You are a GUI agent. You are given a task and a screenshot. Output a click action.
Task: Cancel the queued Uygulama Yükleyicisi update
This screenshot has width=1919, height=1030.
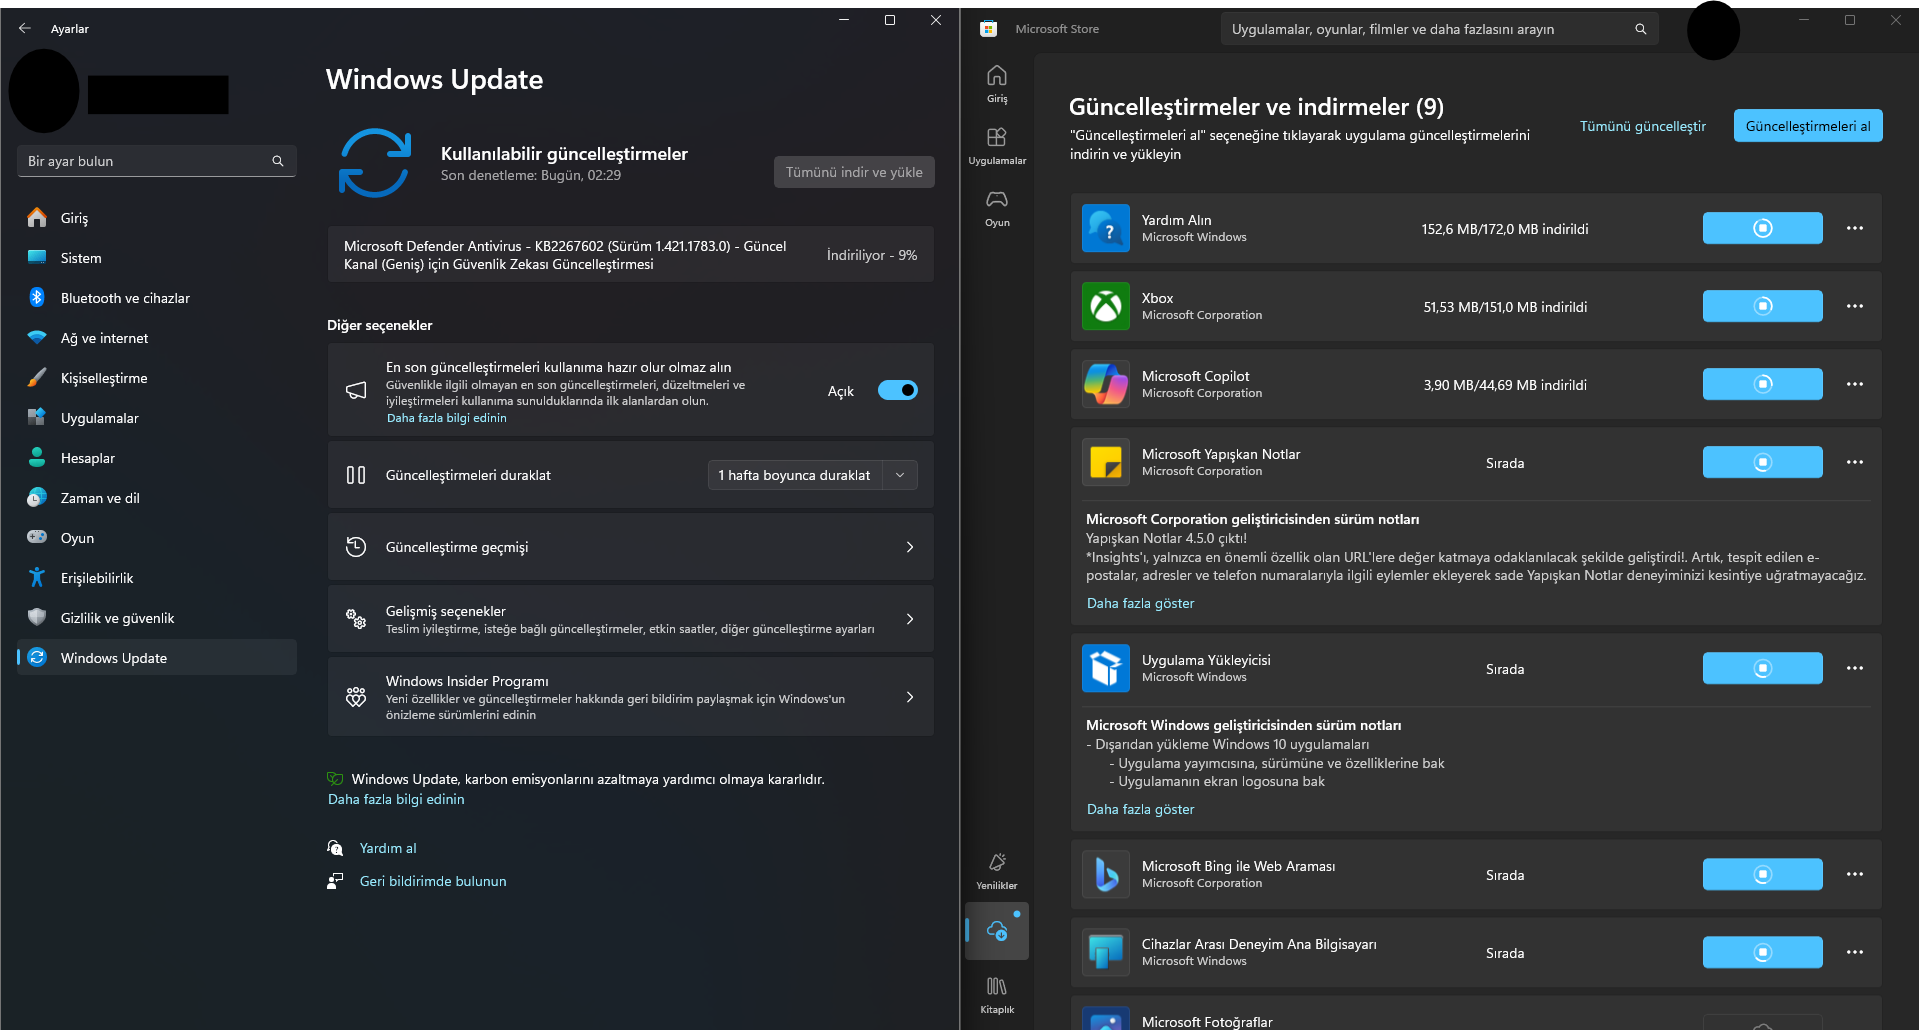(1762, 668)
